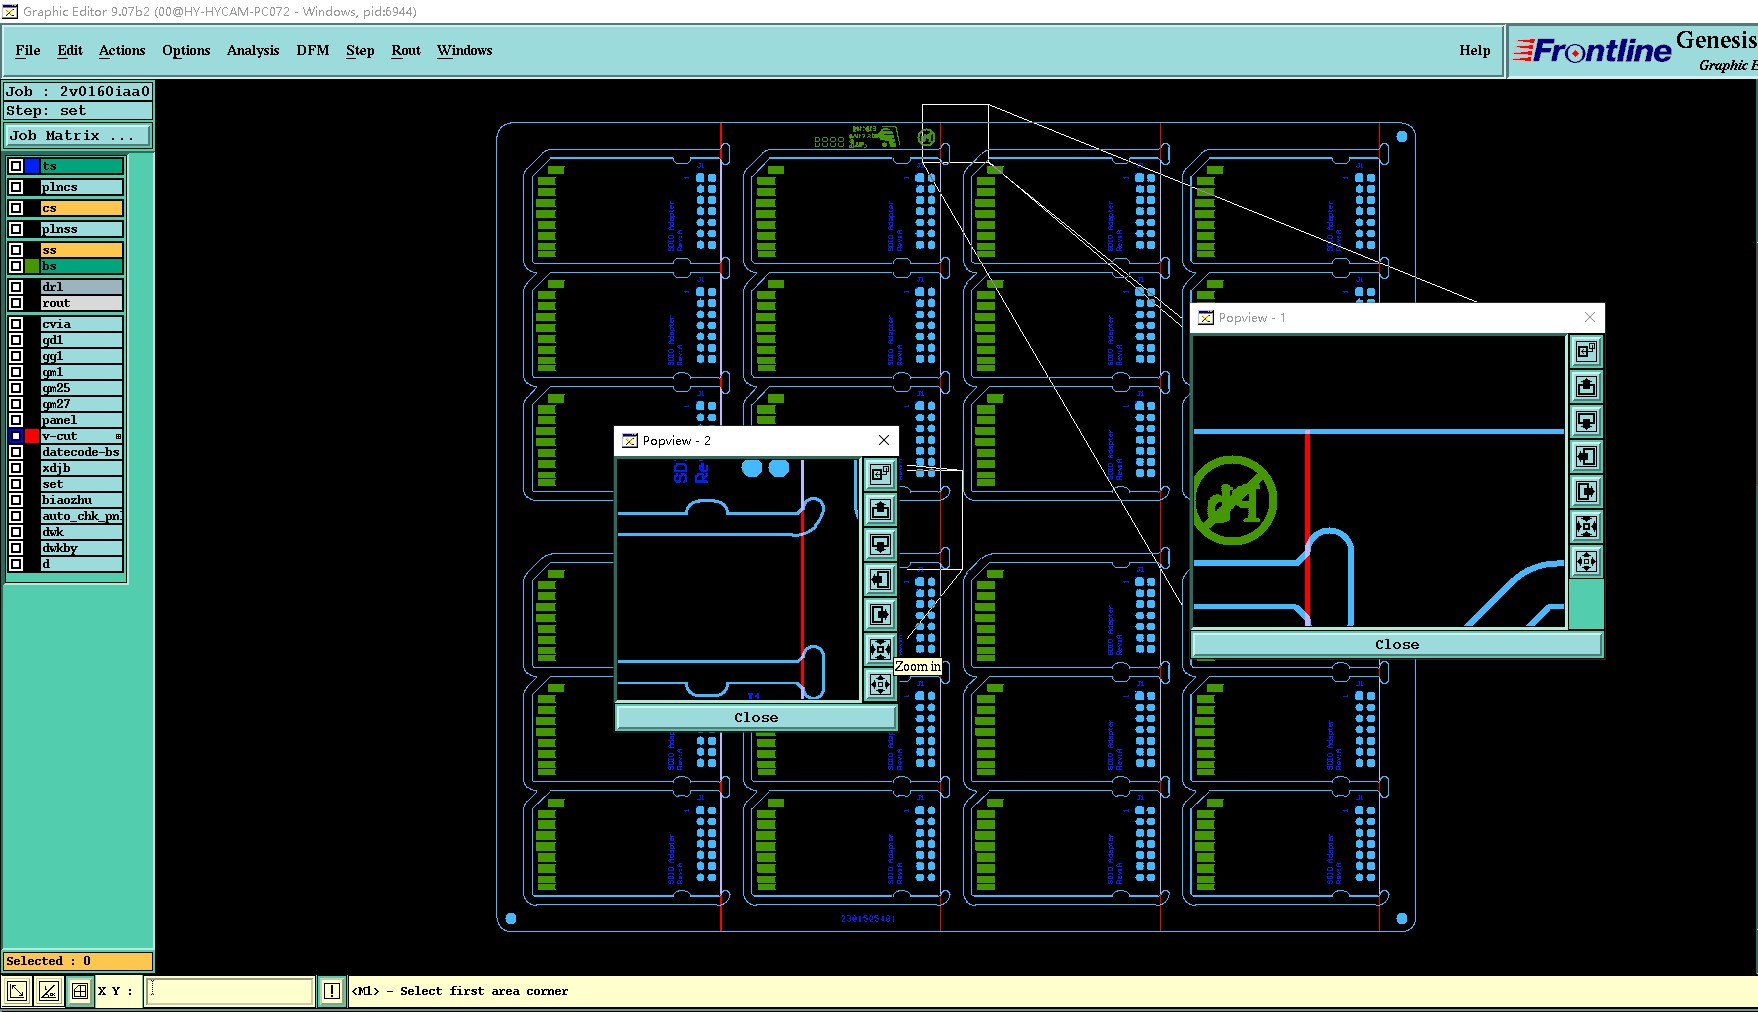
Task: Click the grid snap icon beside XY label
Action: coord(80,991)
